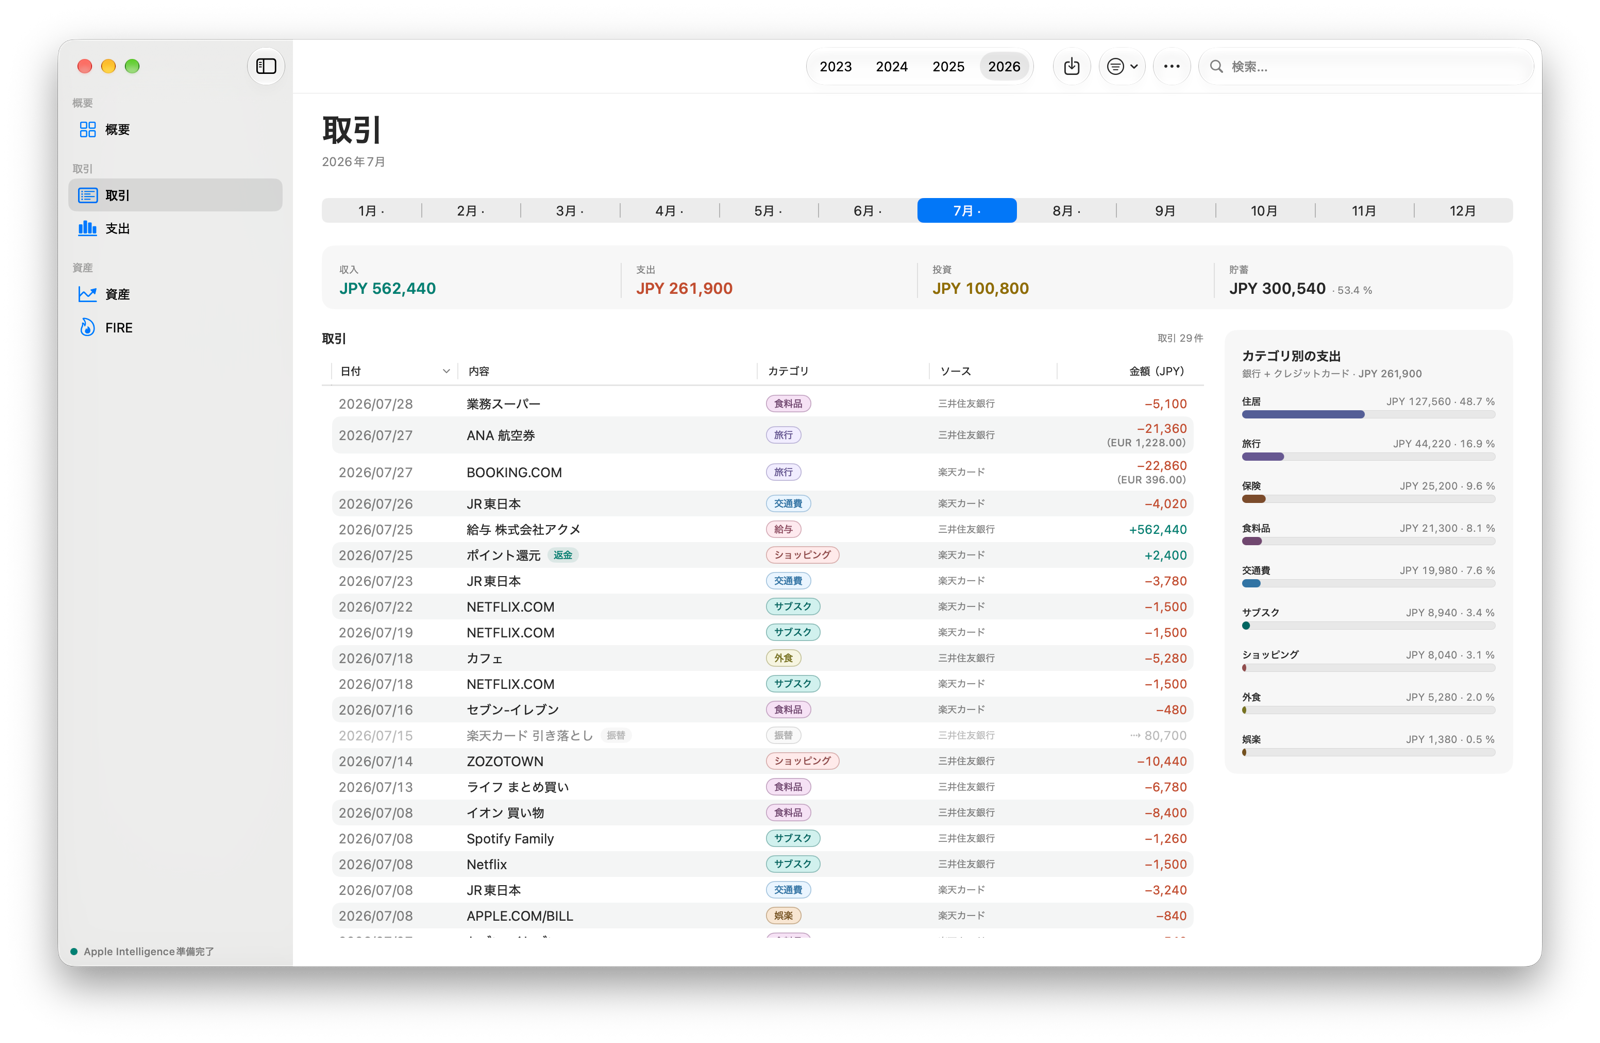Click the 交通費 category in spending panel
This screenshot has height=1043, width=1600.
click(1368, 576)
